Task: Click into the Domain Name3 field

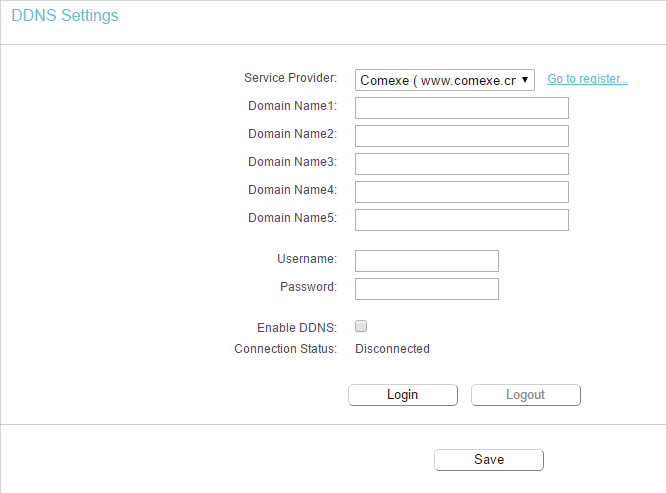Action: point(462,164)
